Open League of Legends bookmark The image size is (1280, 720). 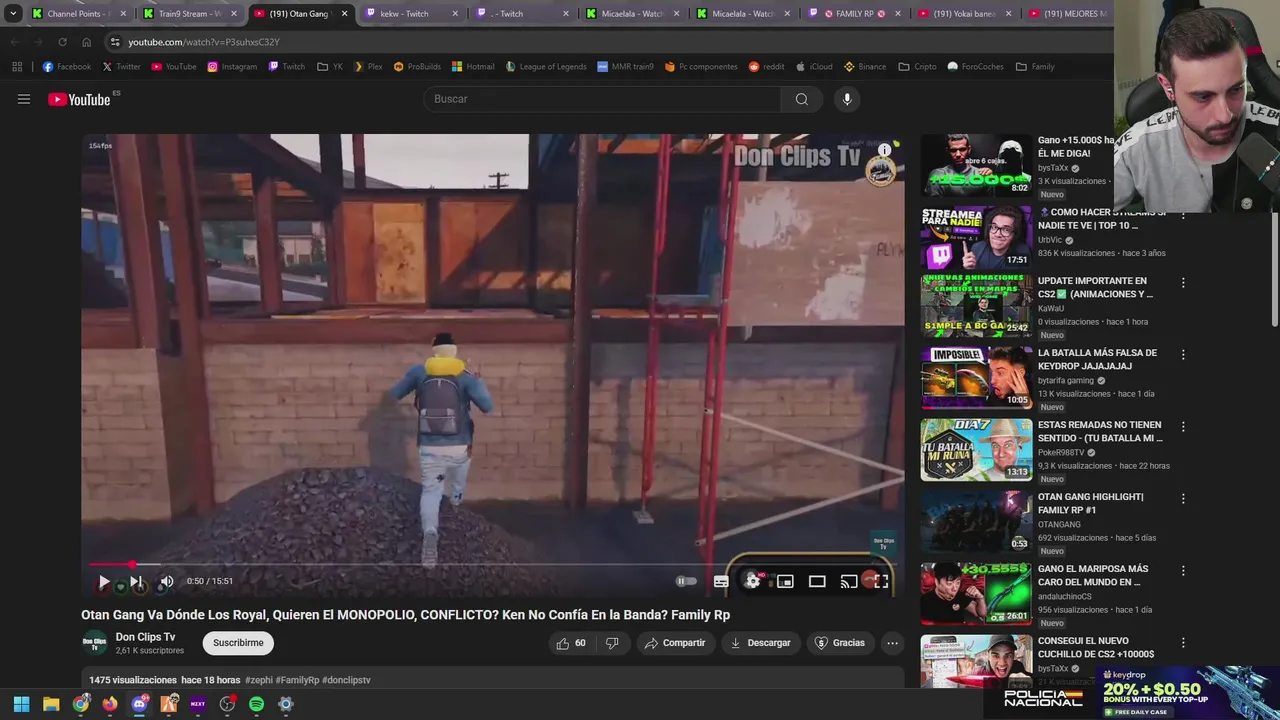click(x=546, y=67)
